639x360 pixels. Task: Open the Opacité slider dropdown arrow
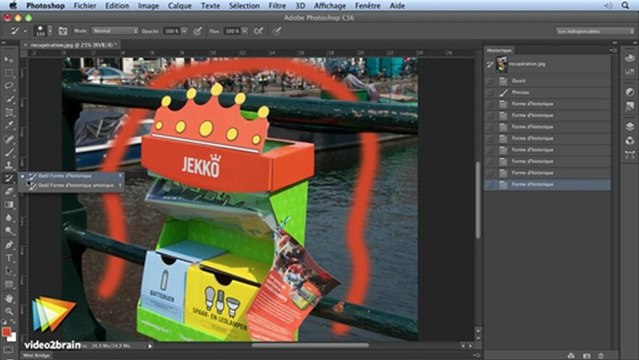[x=184, y=31]
